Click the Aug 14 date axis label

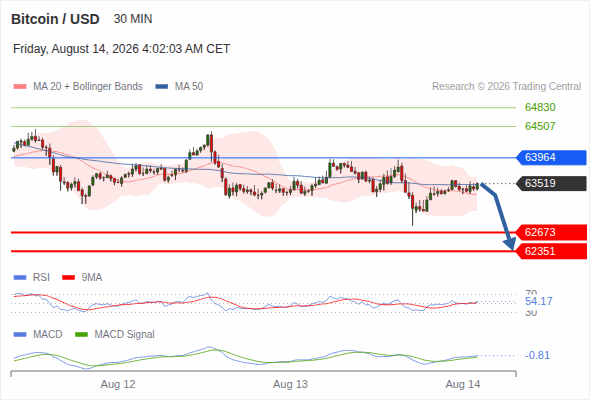tap(463, 384)
